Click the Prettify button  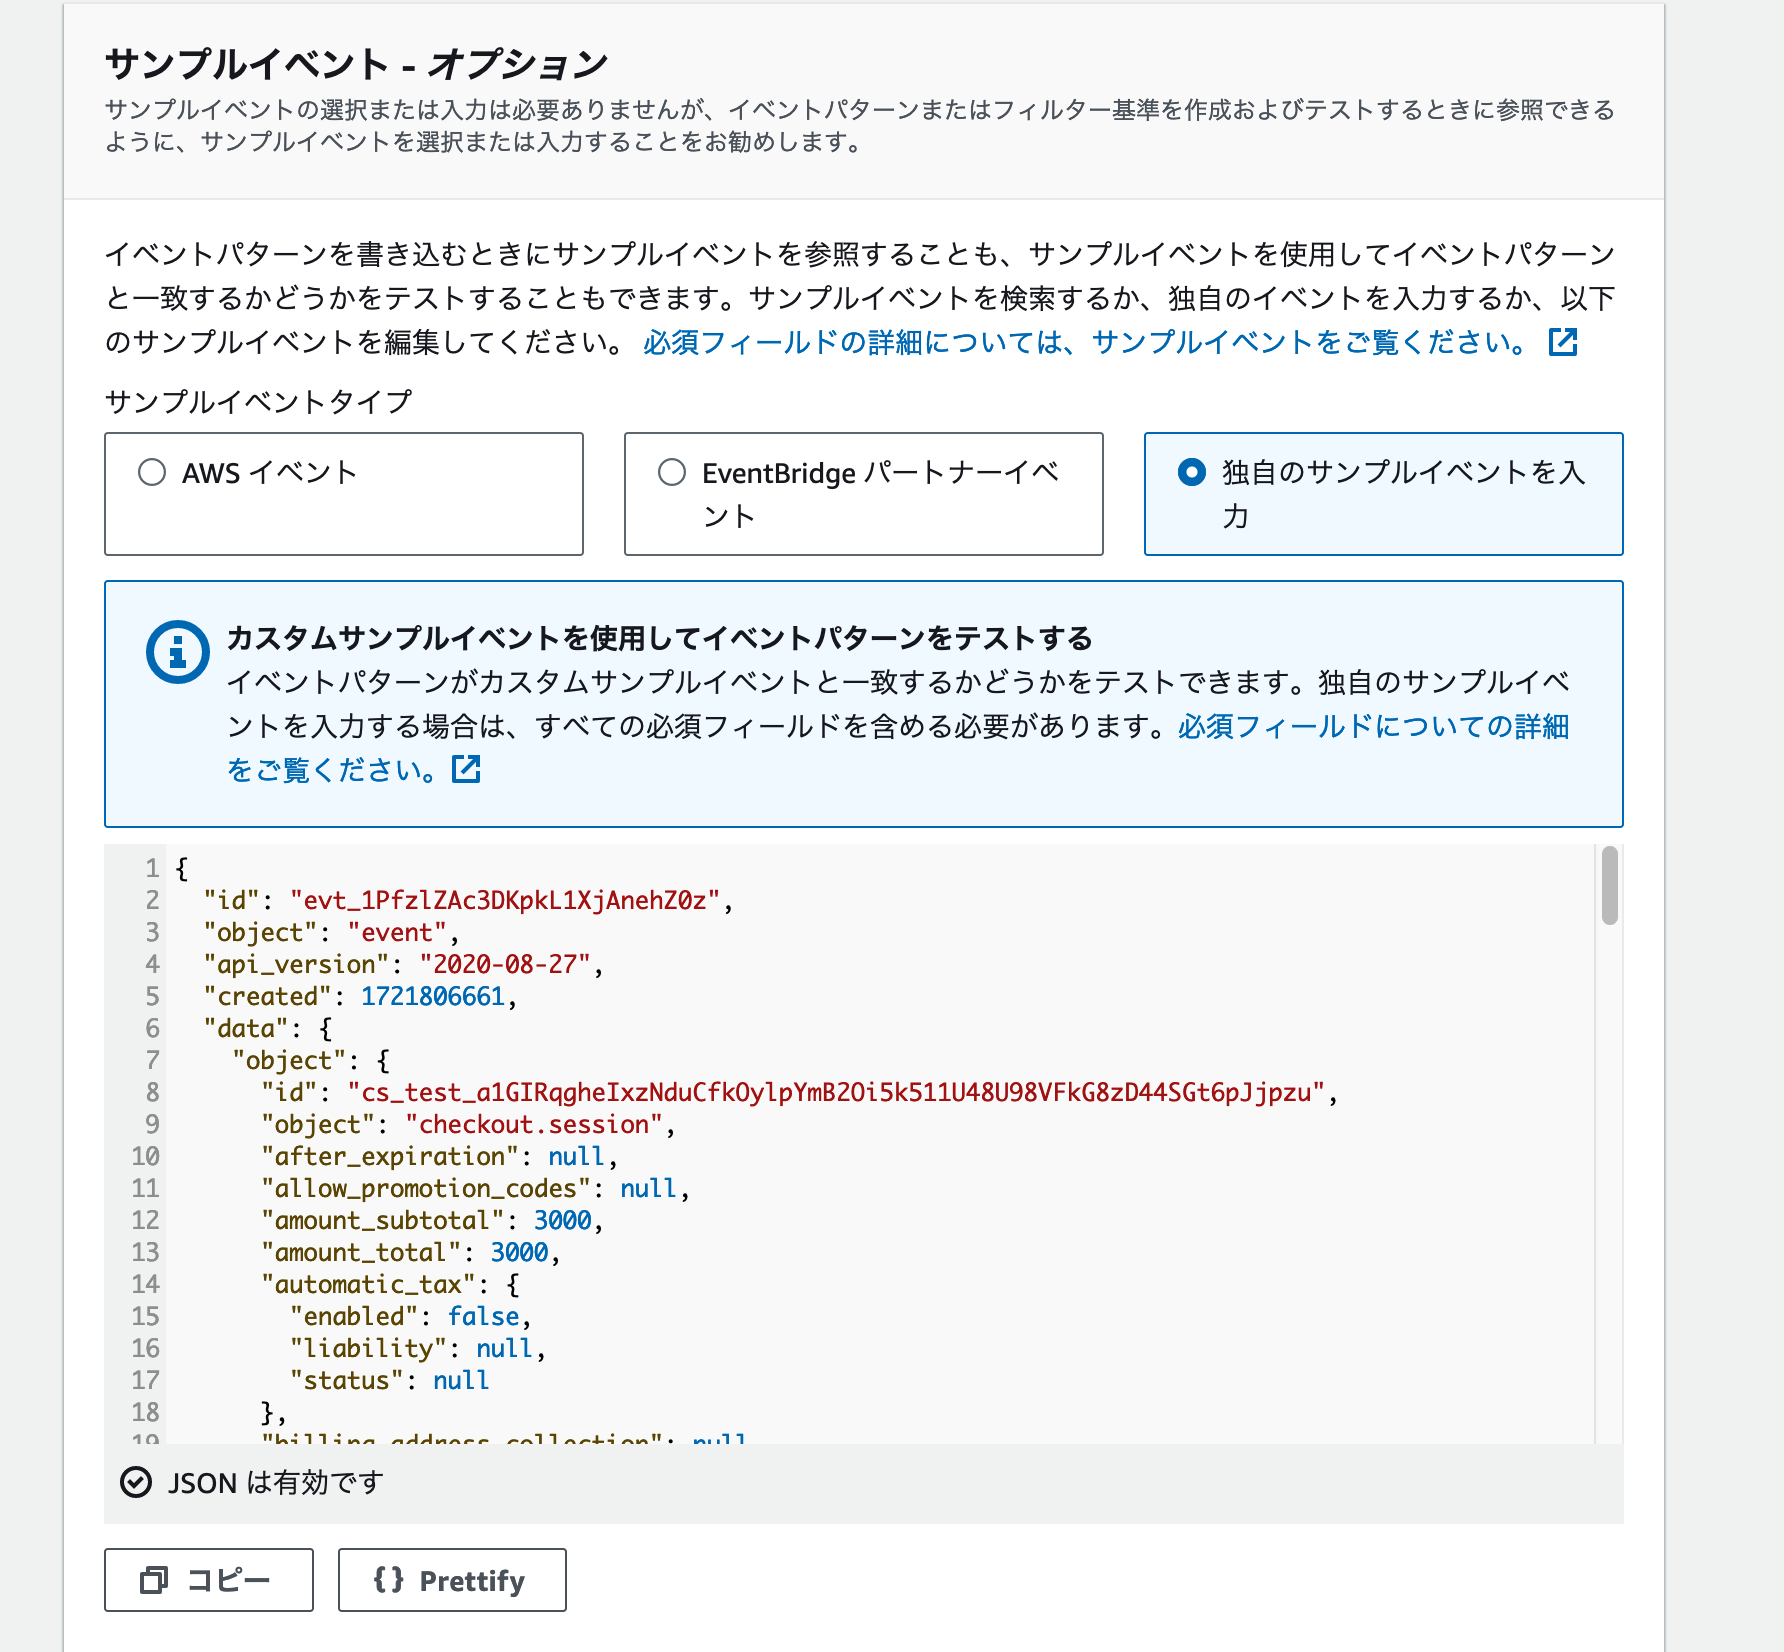[x=452, y=1580]
